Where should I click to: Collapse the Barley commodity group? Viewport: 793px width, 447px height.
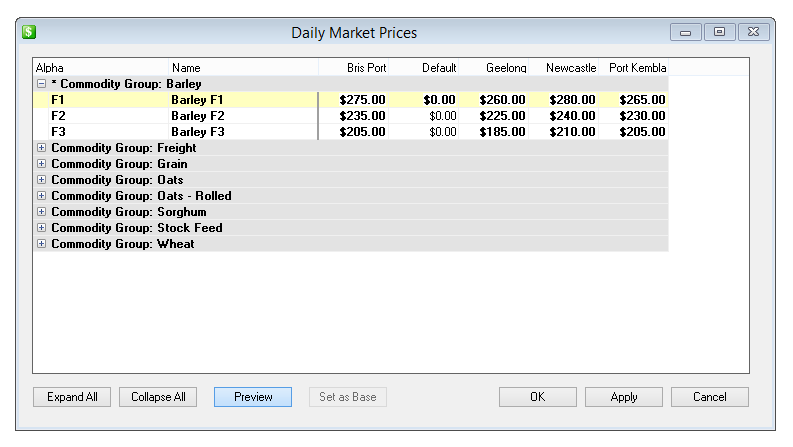point(41,84)
